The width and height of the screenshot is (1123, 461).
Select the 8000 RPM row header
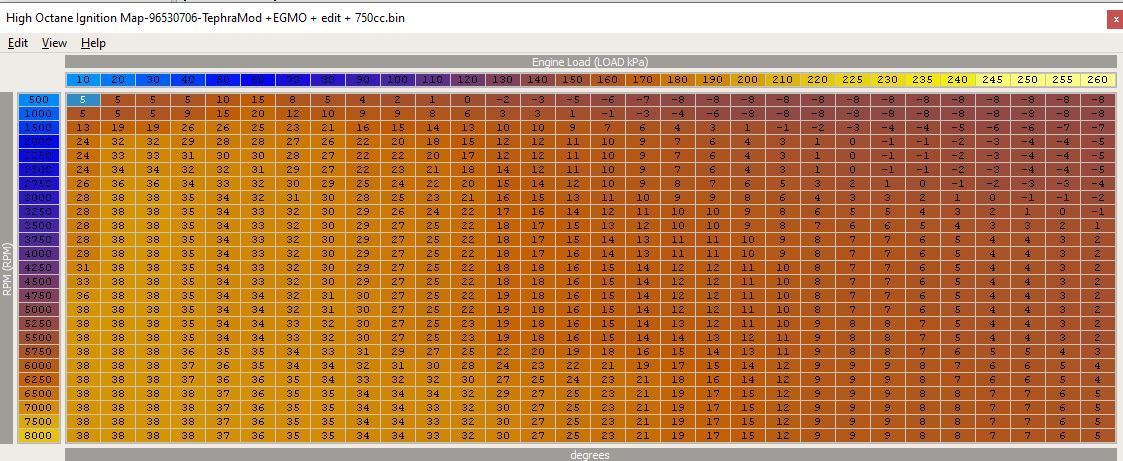click(38, 436)
